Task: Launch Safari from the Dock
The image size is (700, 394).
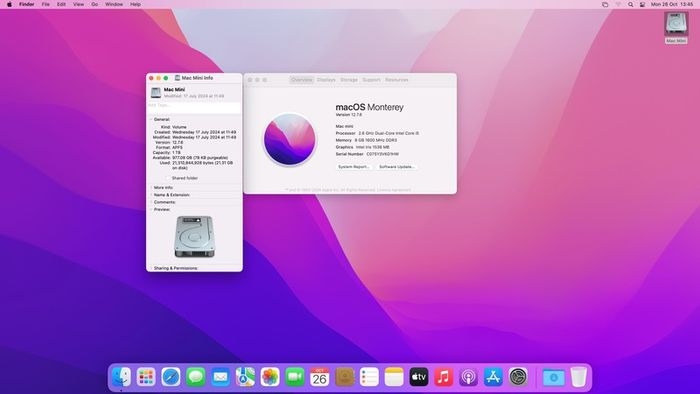Action: tap(171, 377)
